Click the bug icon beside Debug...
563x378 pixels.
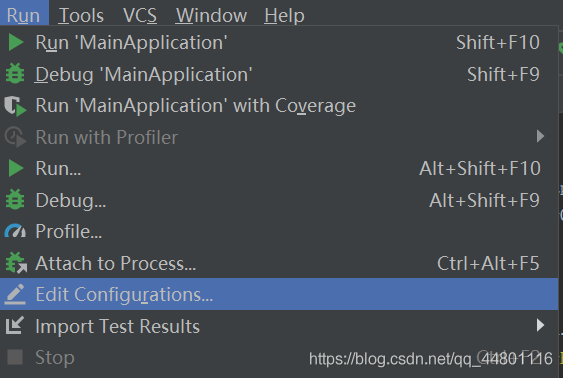pyautogui.click(x=15, y=200)
